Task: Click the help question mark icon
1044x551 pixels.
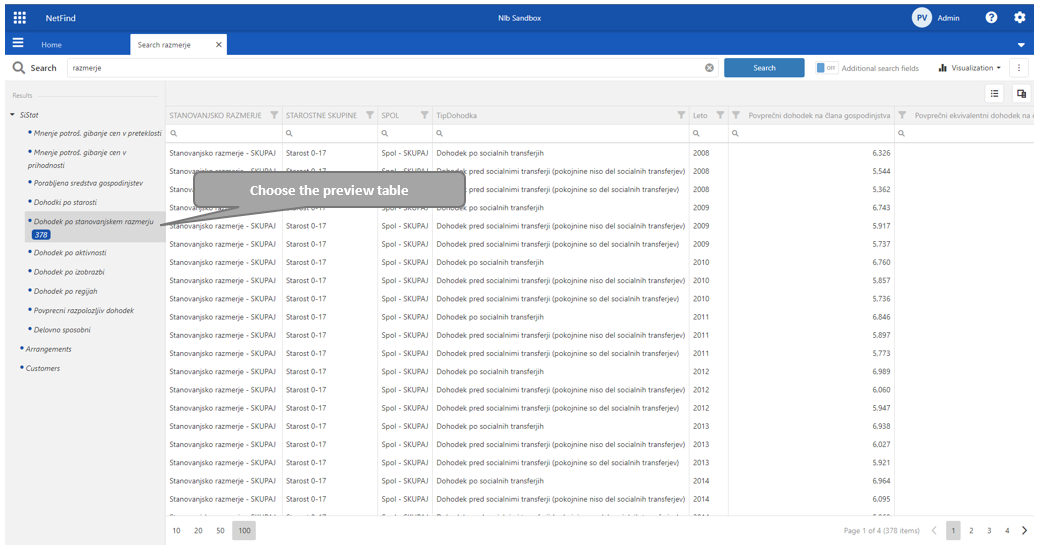Action: 991,17
